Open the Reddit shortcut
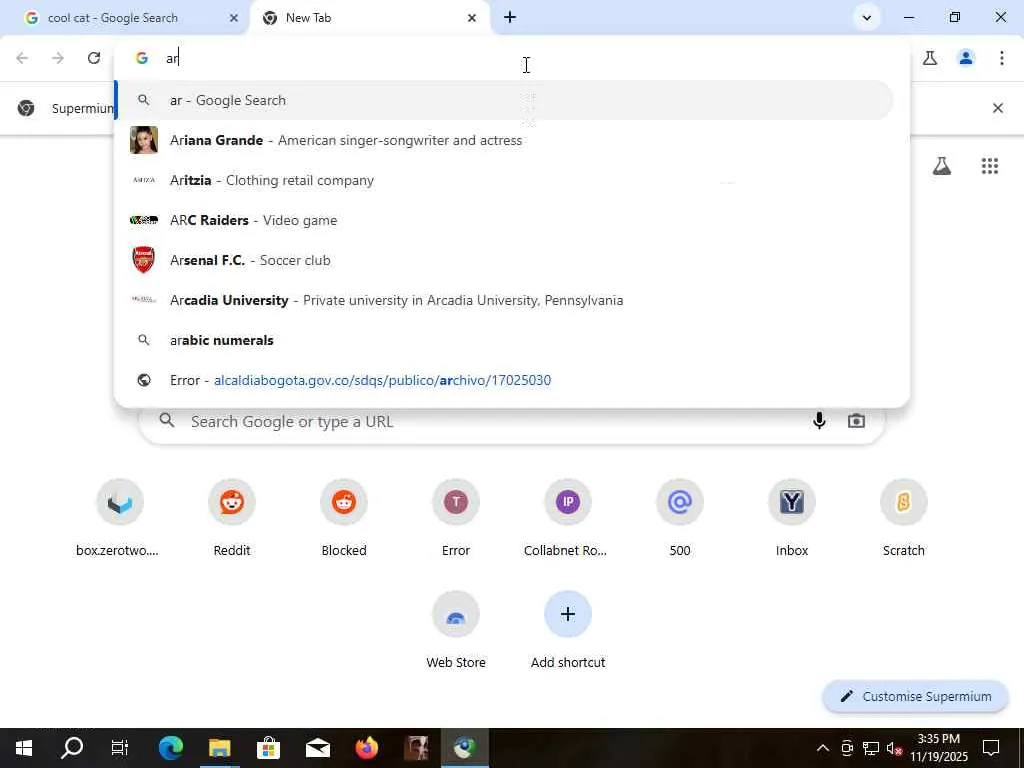This screenshot has width=1024, height=768. (x=232, y=517)
